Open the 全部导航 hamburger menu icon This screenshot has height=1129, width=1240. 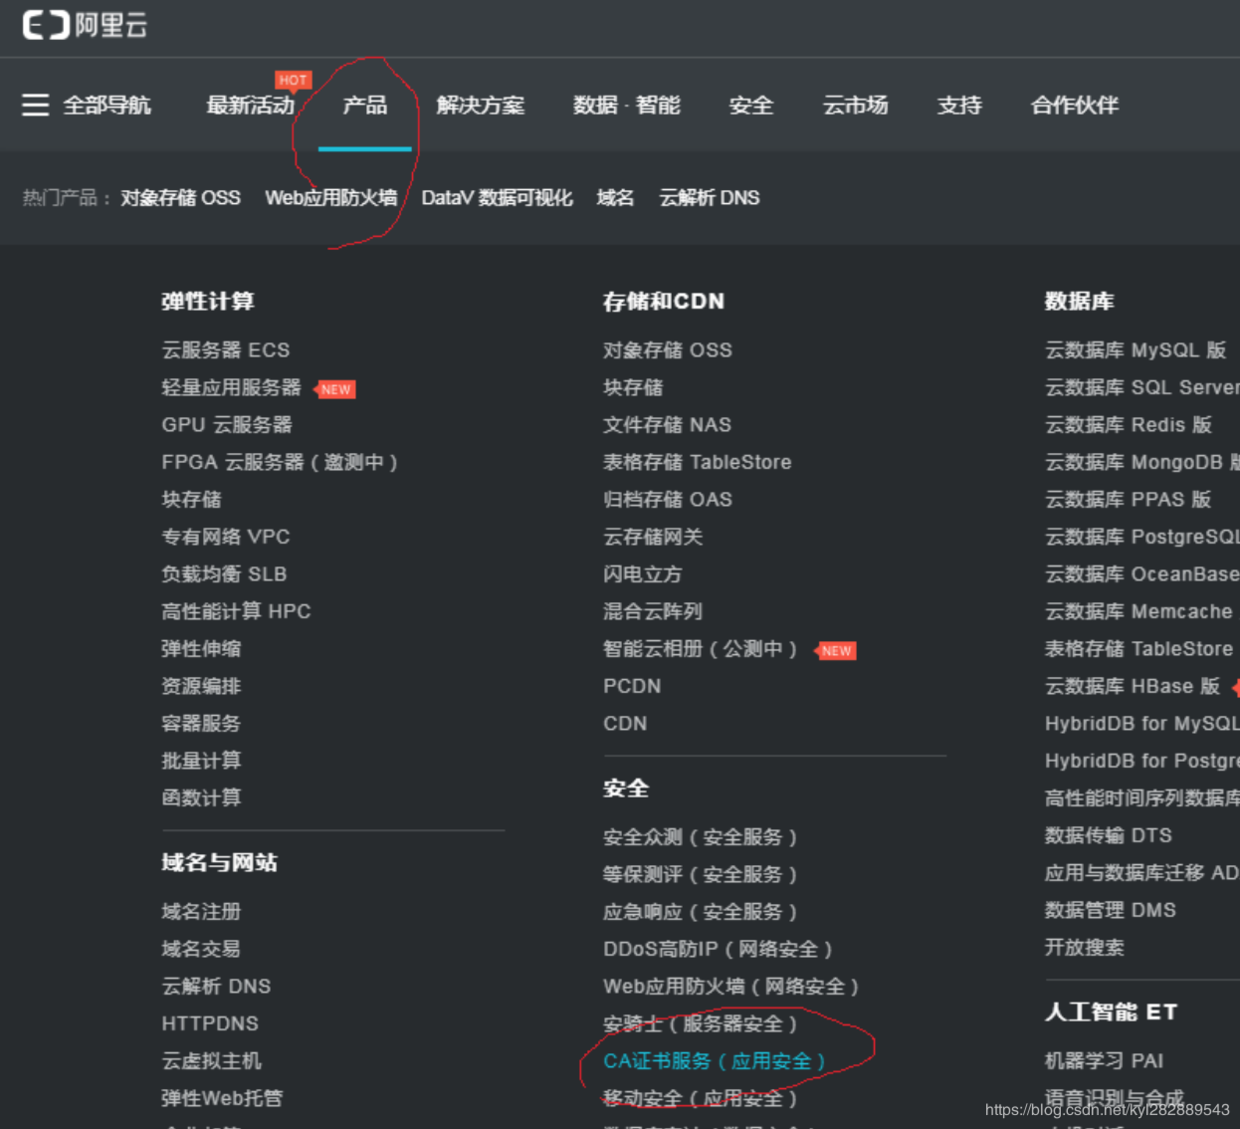click(x=36, y=105)
